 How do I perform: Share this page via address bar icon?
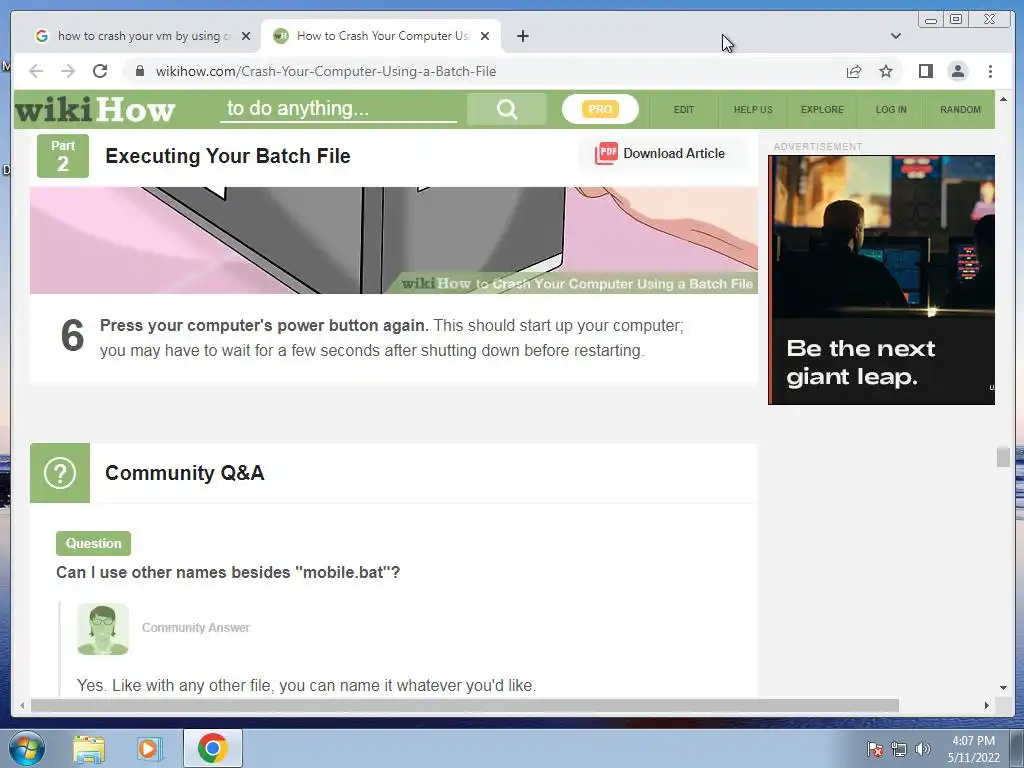point(854,71)
